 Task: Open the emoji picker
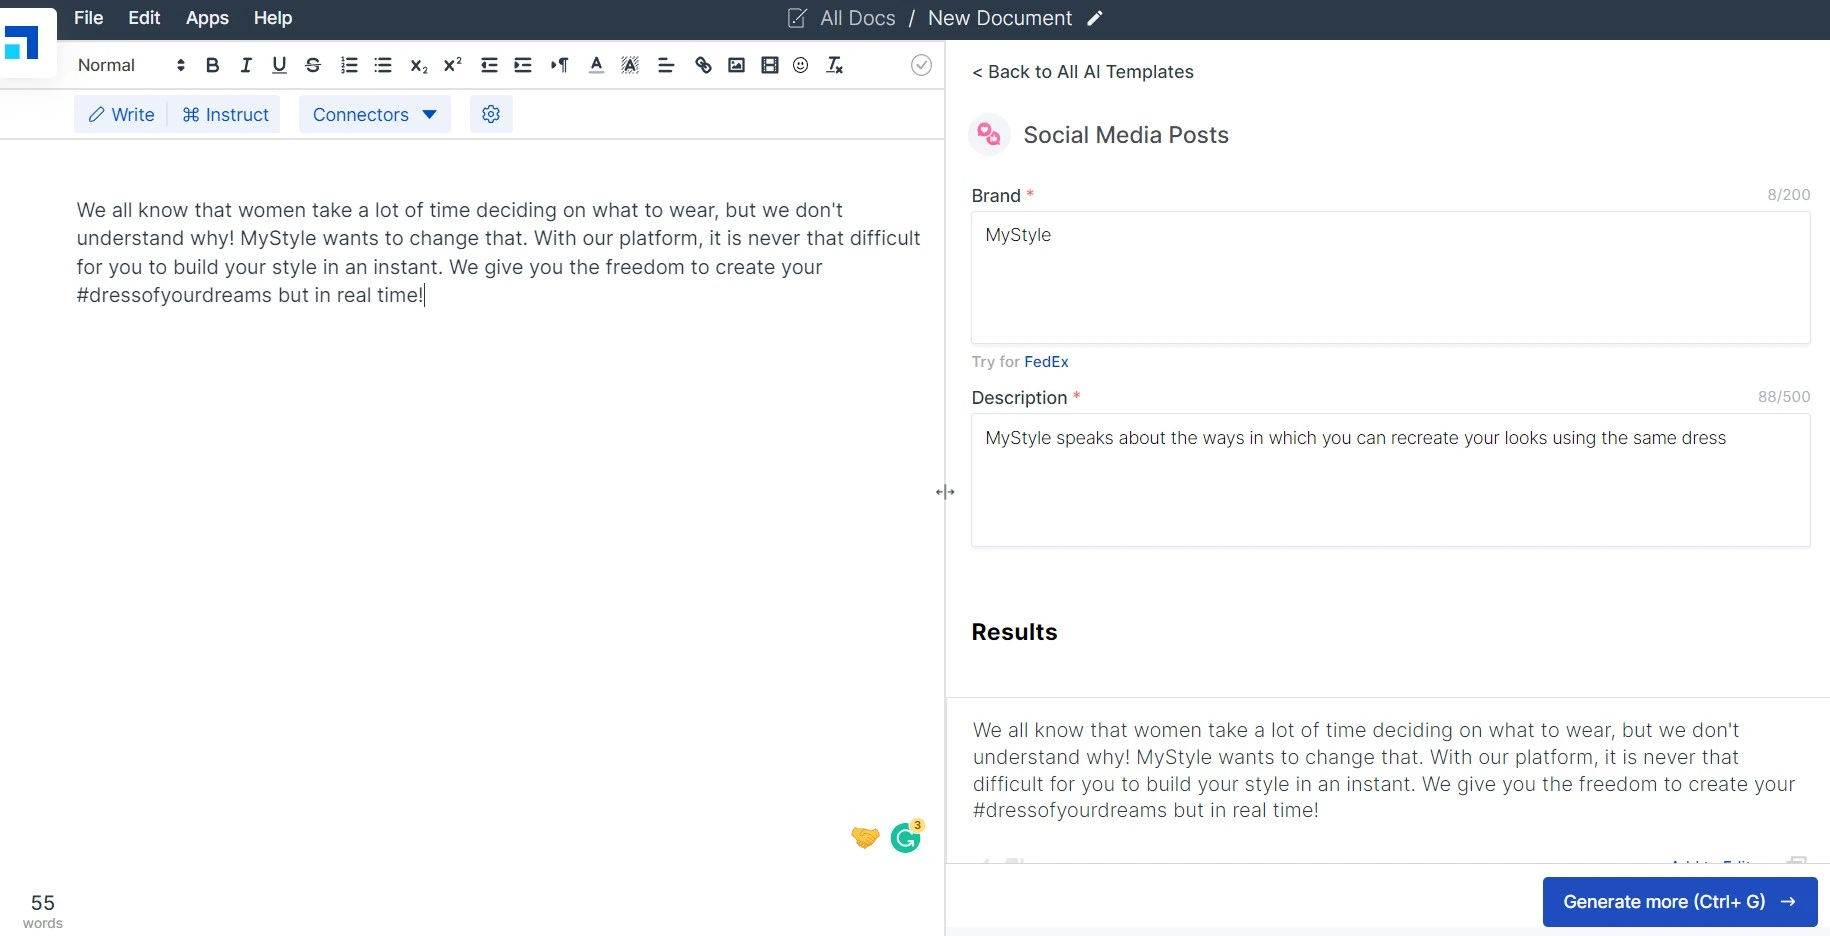pos(801,65)
